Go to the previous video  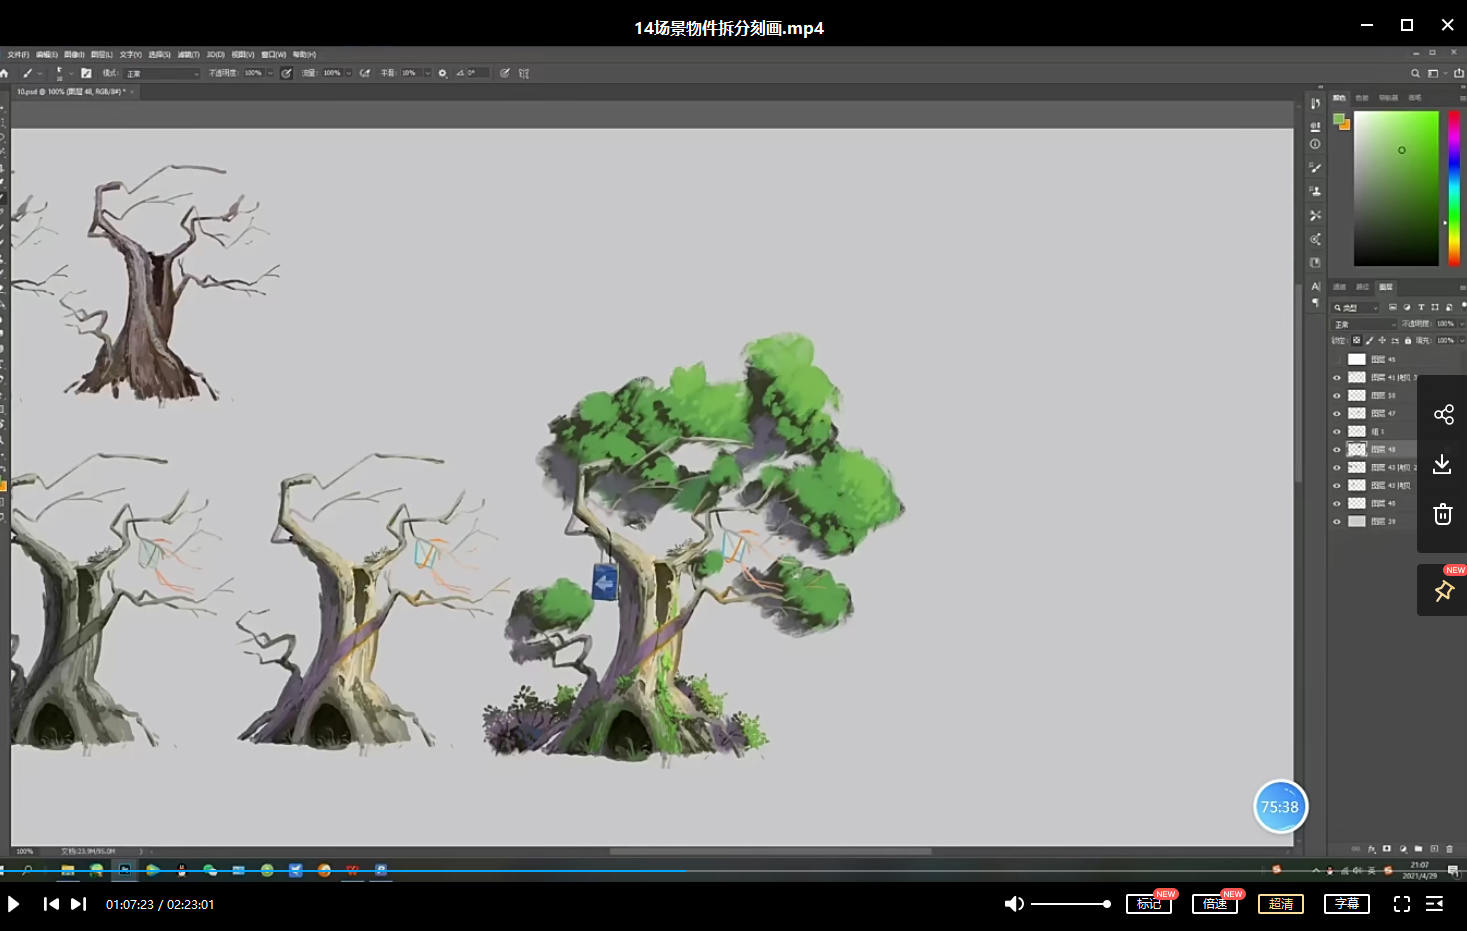51,904
